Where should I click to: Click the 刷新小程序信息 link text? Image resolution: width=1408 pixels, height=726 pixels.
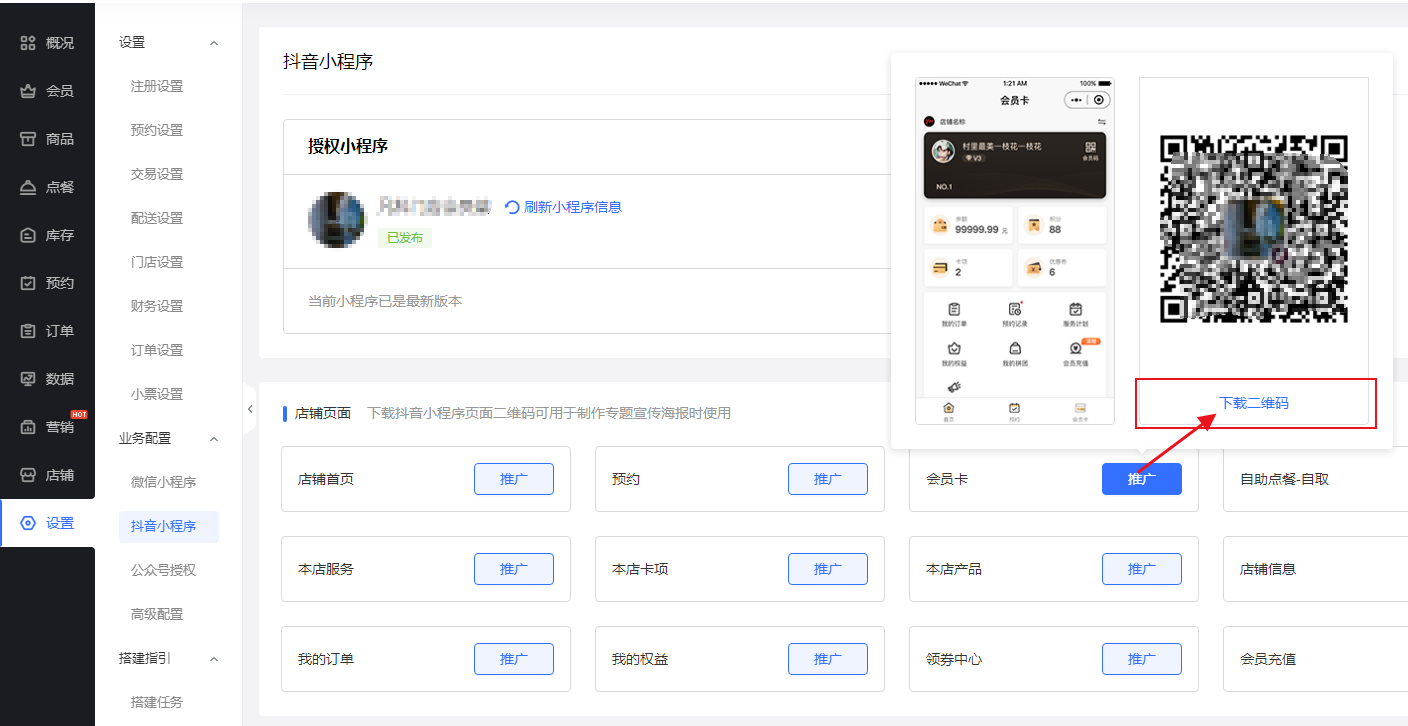pos(572,207)
